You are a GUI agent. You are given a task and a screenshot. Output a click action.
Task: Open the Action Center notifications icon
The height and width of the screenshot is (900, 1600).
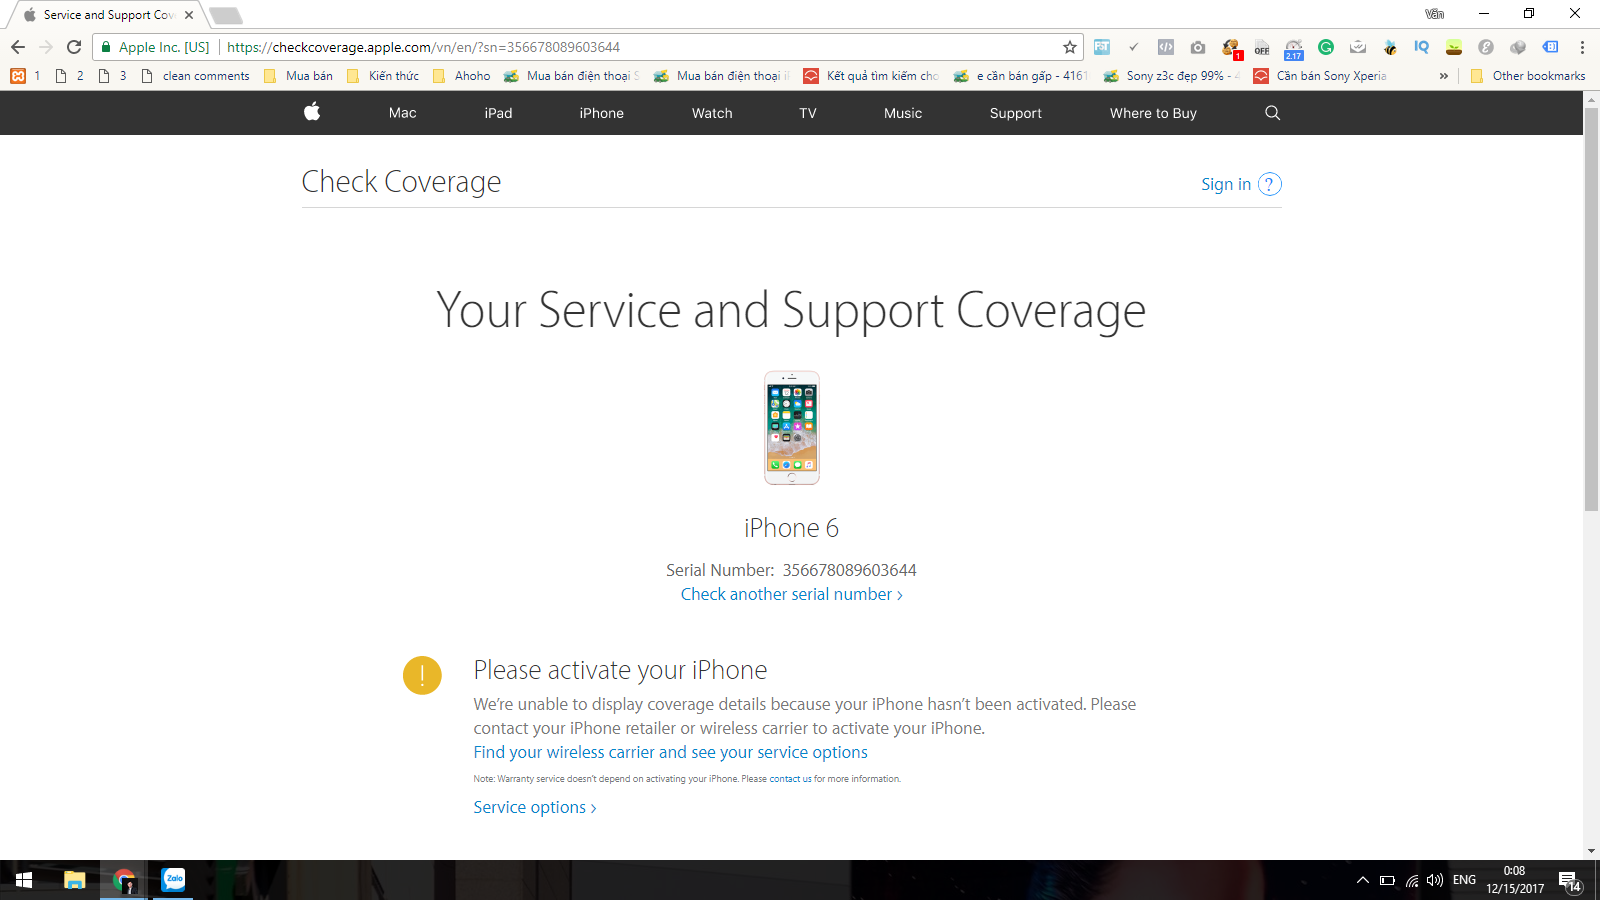(x=1569, y=881)
